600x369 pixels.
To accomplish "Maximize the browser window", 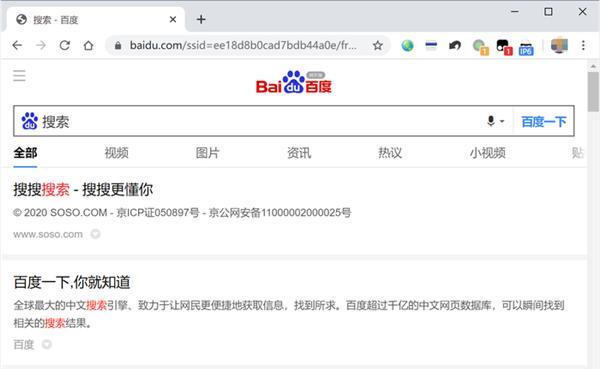I will coord(548,11).
